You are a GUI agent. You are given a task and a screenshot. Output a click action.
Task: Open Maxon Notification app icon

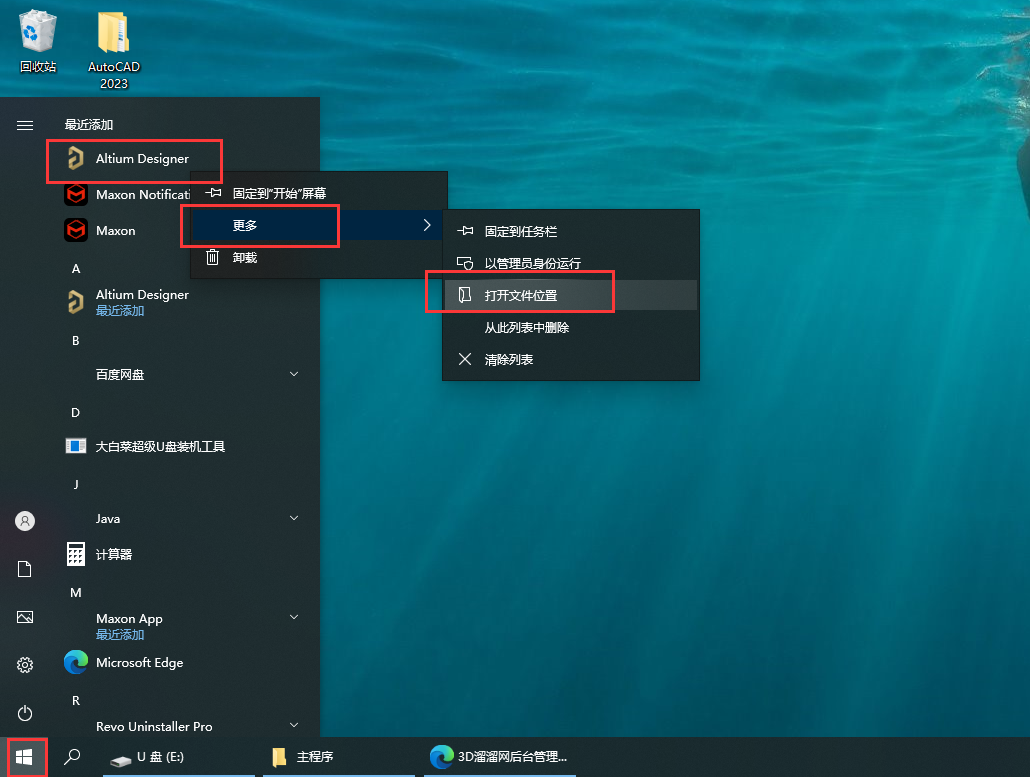76,194
